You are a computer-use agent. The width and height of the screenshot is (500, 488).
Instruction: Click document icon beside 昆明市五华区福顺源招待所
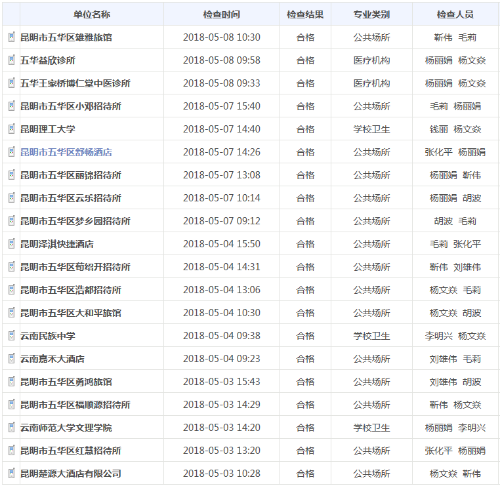click(x=12, y=405)
